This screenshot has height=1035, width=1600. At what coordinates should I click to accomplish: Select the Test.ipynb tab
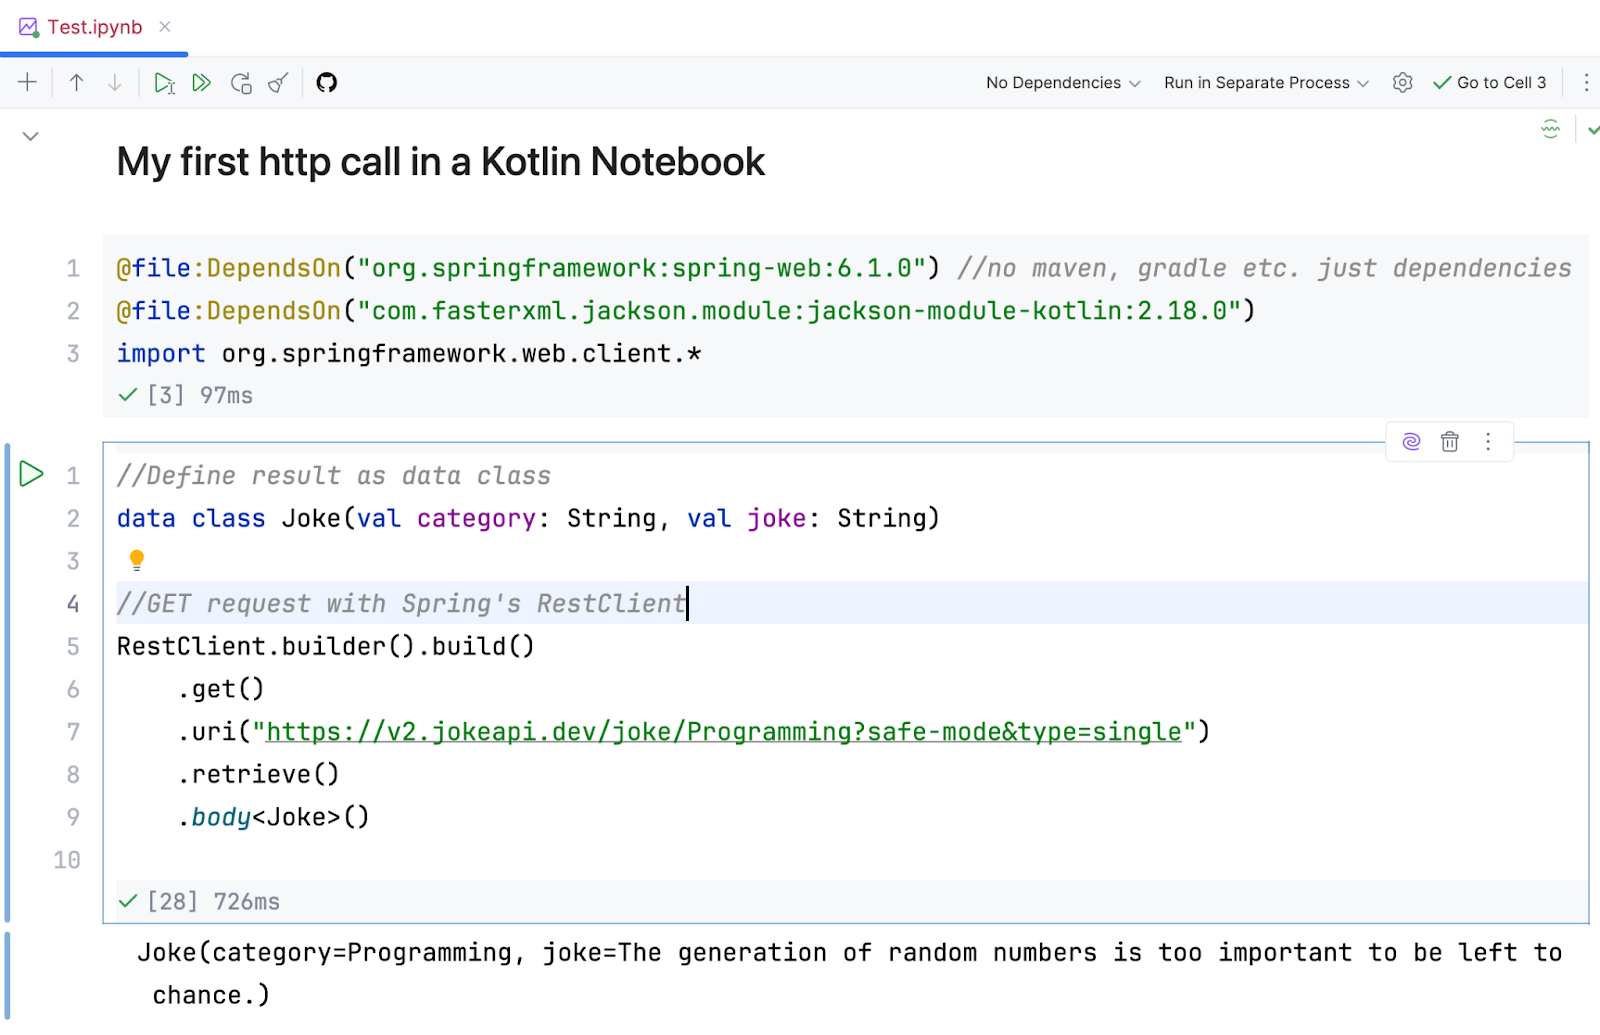[x=94, y=27]
